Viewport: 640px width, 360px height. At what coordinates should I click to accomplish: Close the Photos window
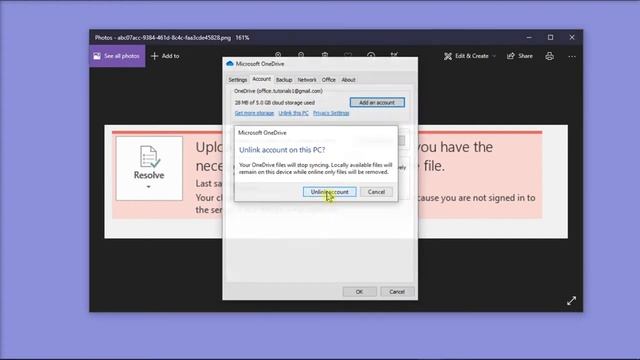572,37
